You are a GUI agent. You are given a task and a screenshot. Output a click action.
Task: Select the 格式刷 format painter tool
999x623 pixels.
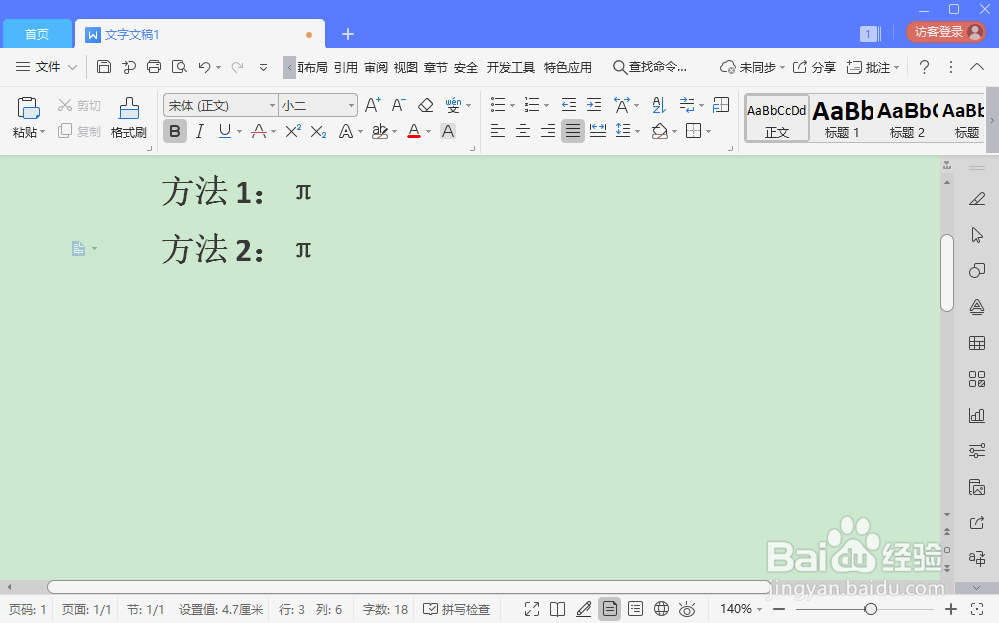tap(128, 117)
